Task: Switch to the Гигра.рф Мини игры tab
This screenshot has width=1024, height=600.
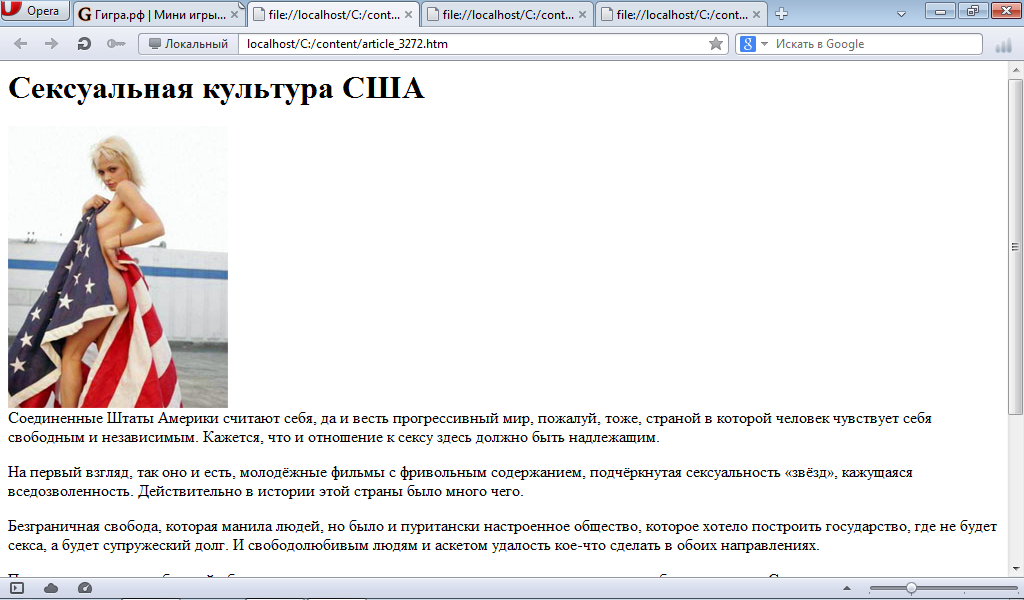Action: [159, 14]
